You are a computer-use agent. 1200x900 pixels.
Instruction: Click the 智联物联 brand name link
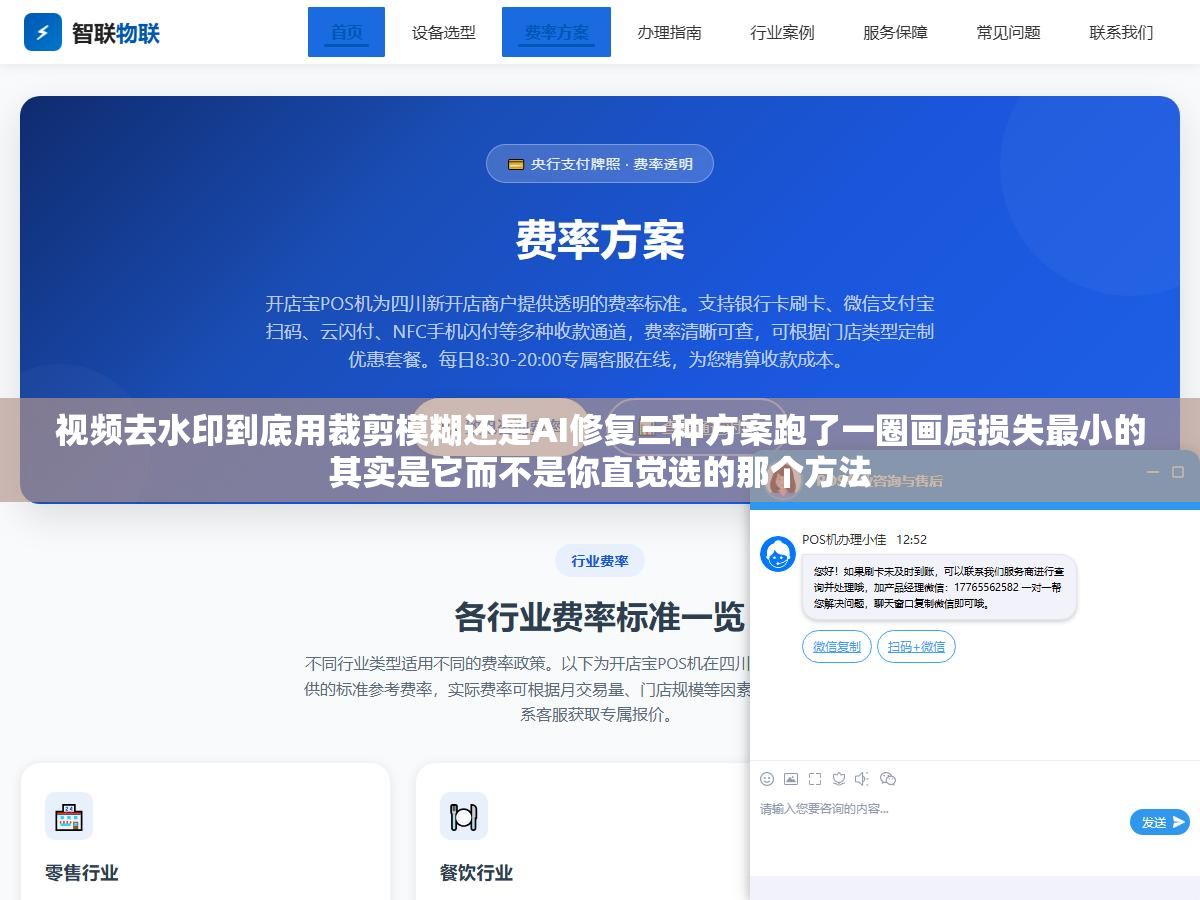pyautogui.click(x=116, y=33)
